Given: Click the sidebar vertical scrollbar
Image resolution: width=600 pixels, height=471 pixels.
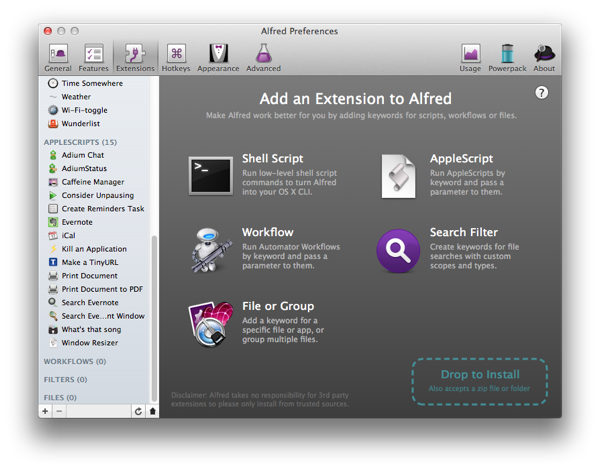Looking at the screenshot, I should (x=154, y=318).
